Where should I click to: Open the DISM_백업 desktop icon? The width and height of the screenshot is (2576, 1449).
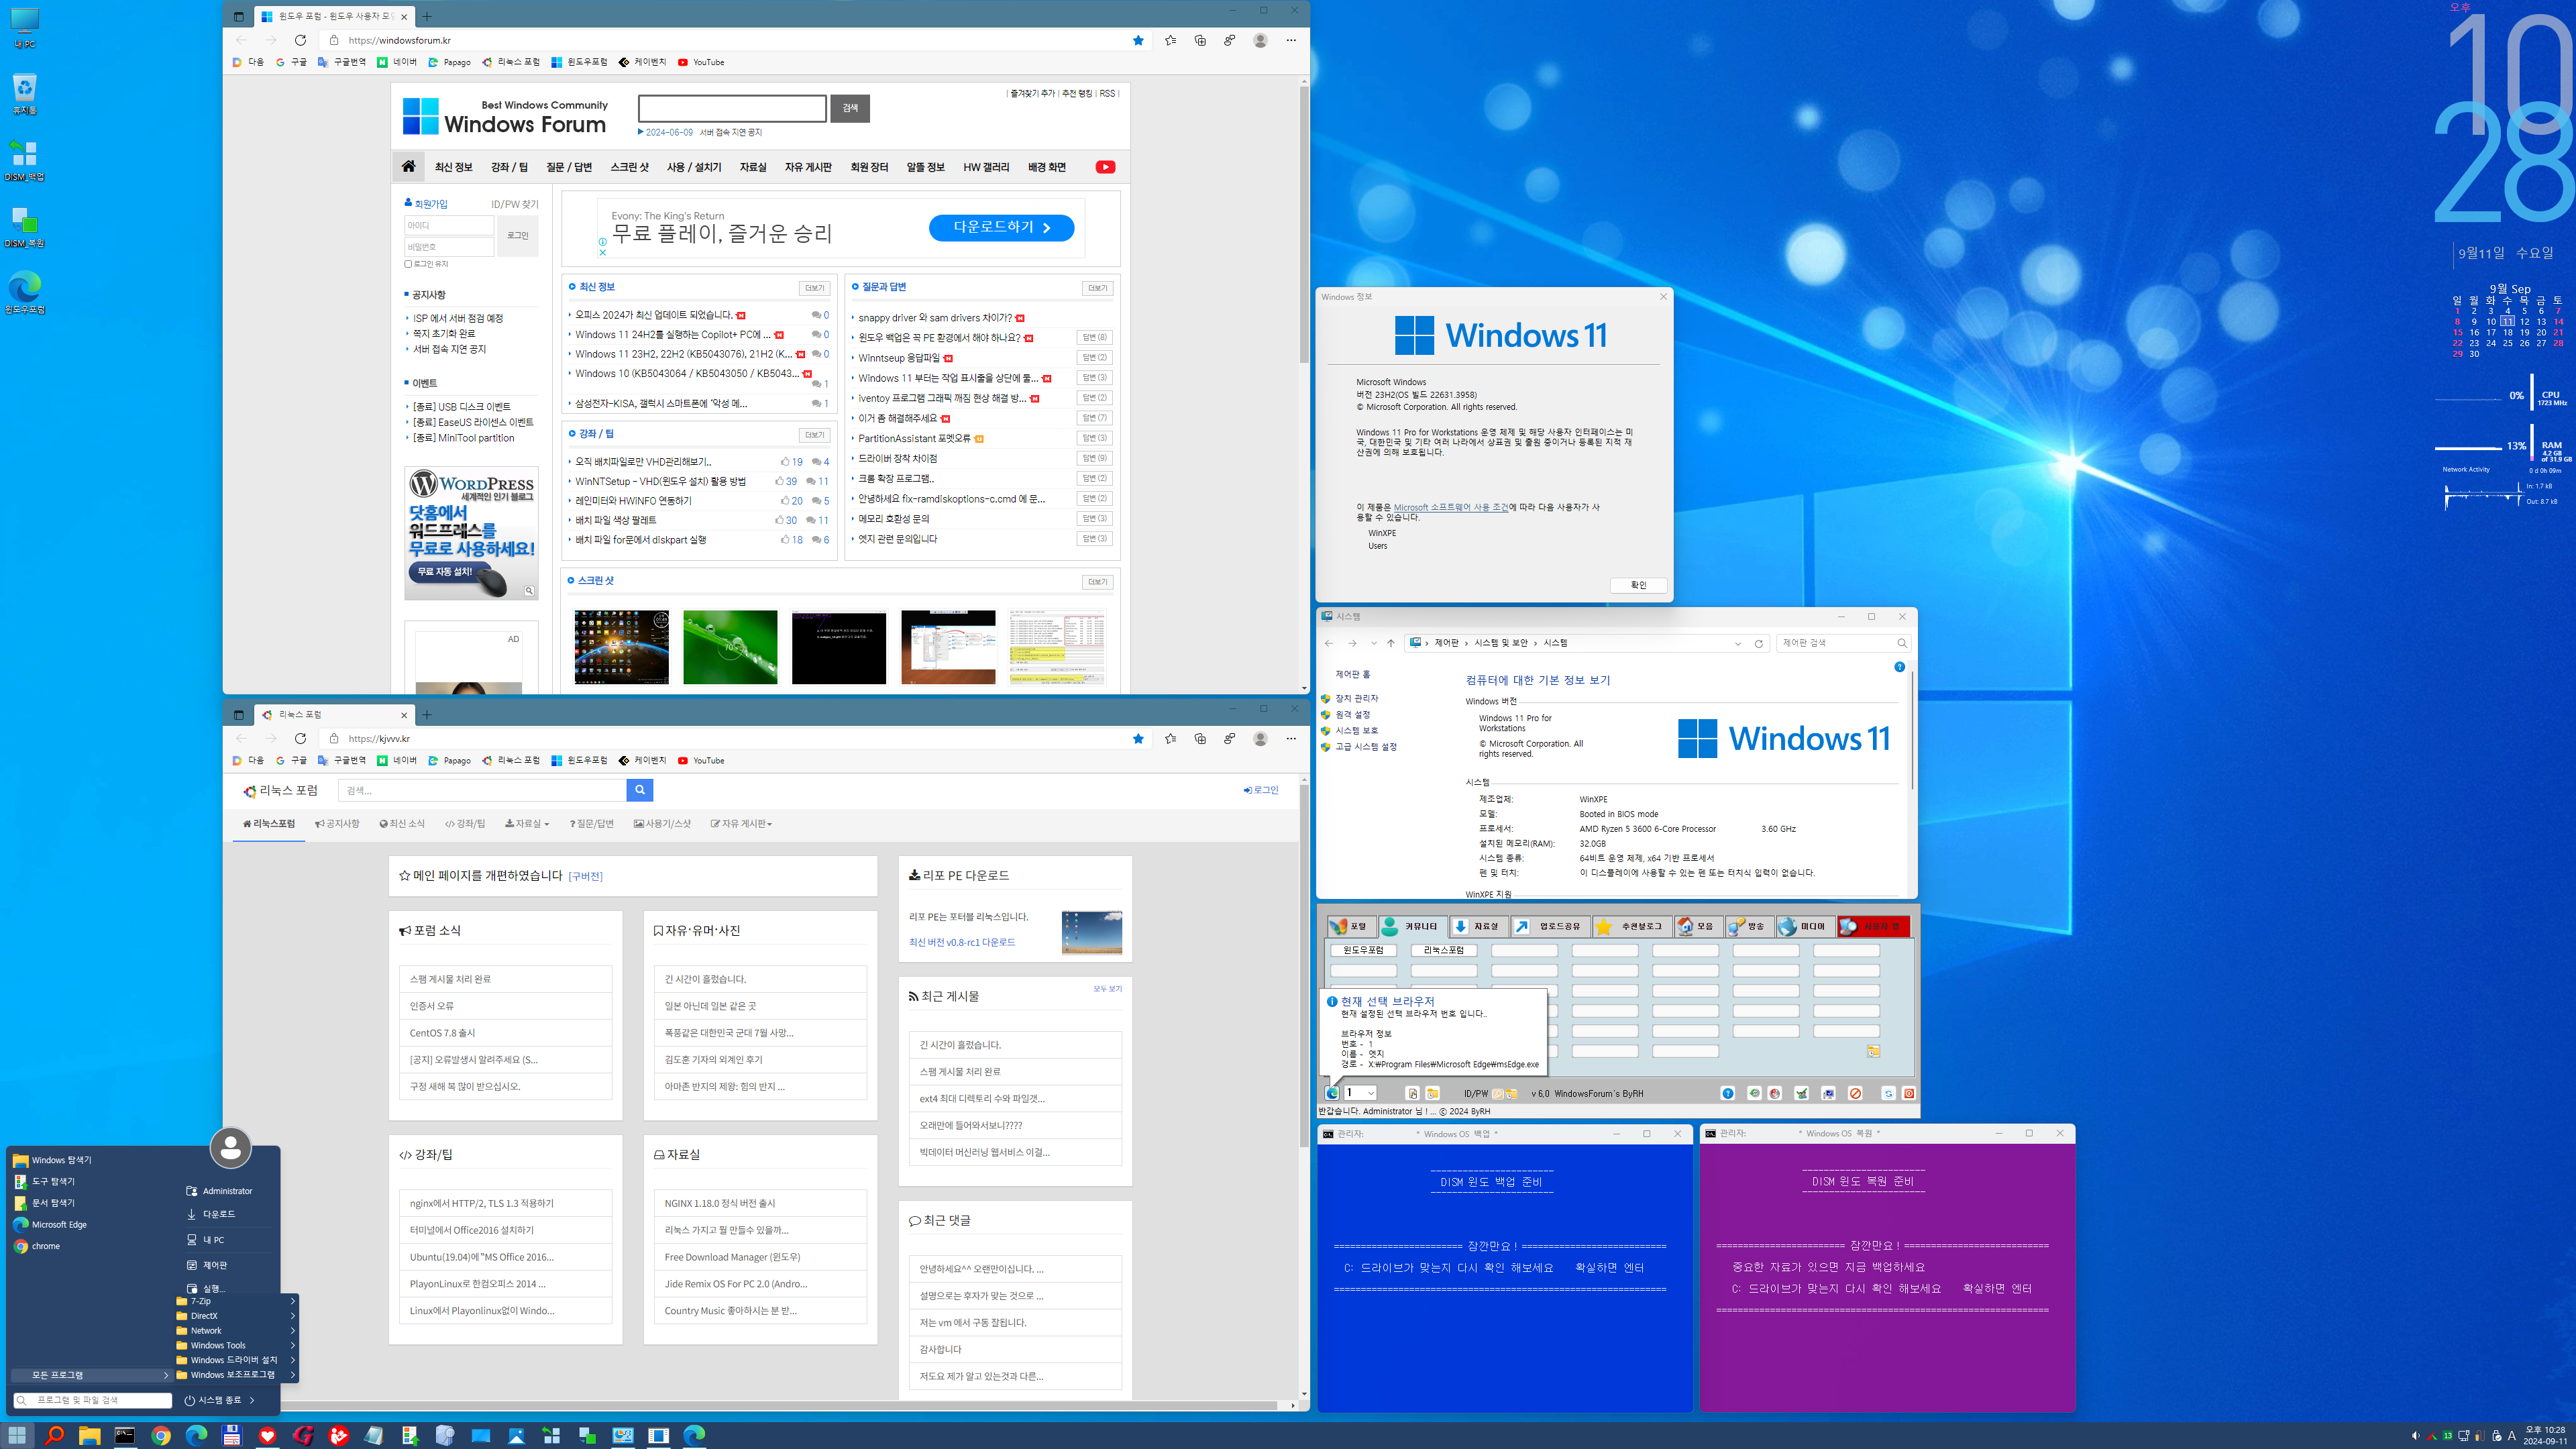(24, 160)
